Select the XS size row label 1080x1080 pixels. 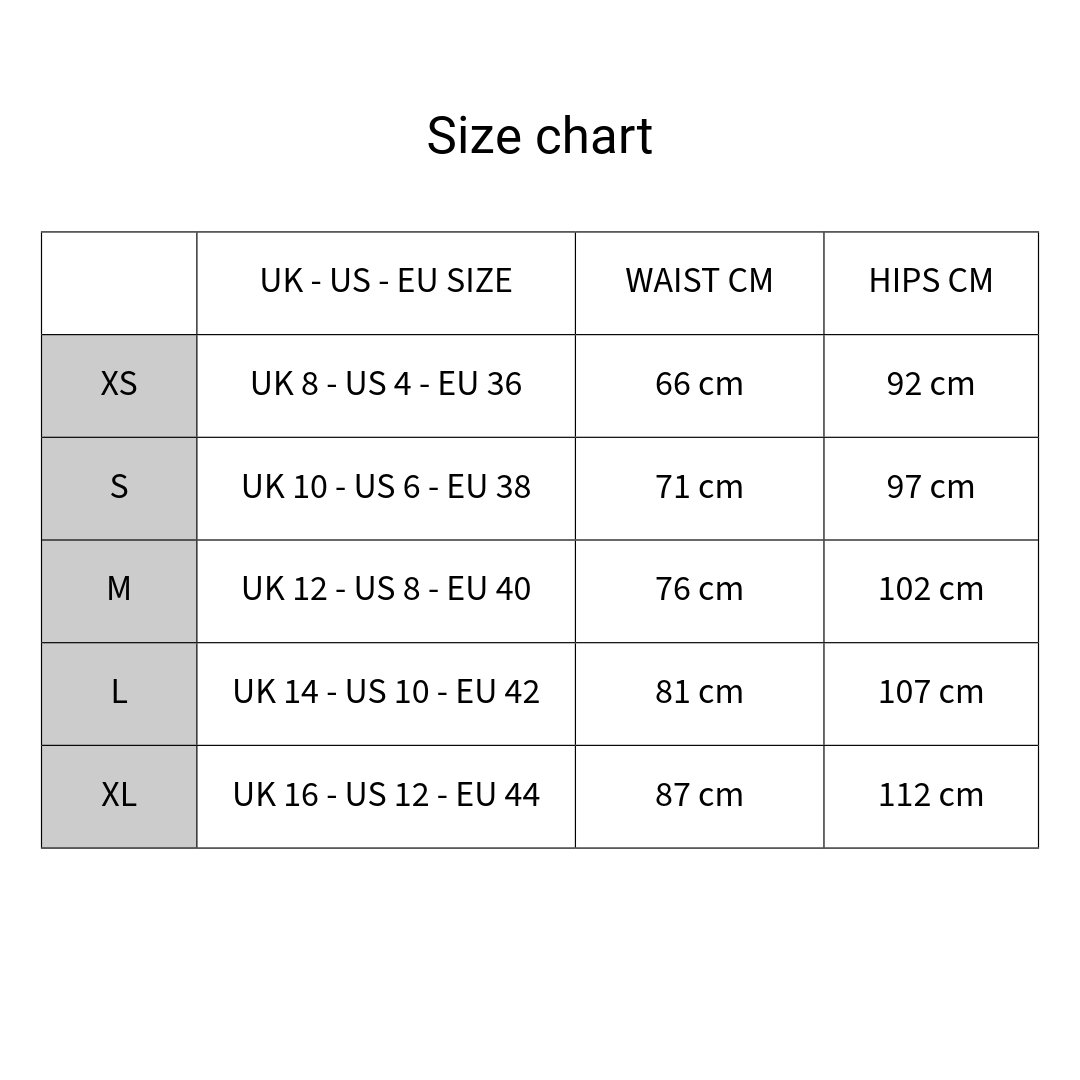[119, 384]
